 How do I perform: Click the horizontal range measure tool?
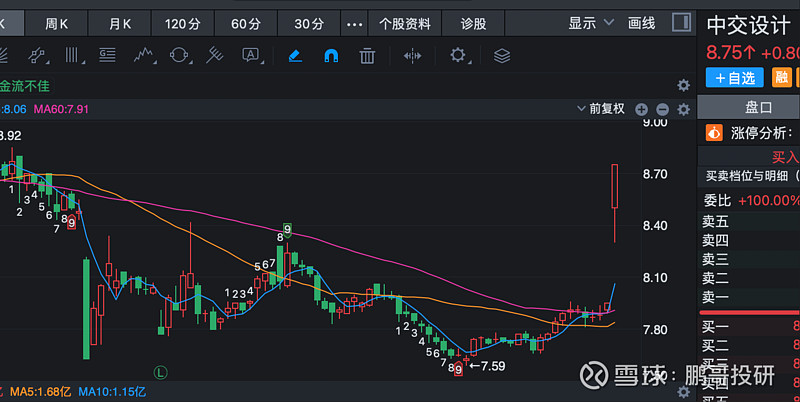click(413, 56)
